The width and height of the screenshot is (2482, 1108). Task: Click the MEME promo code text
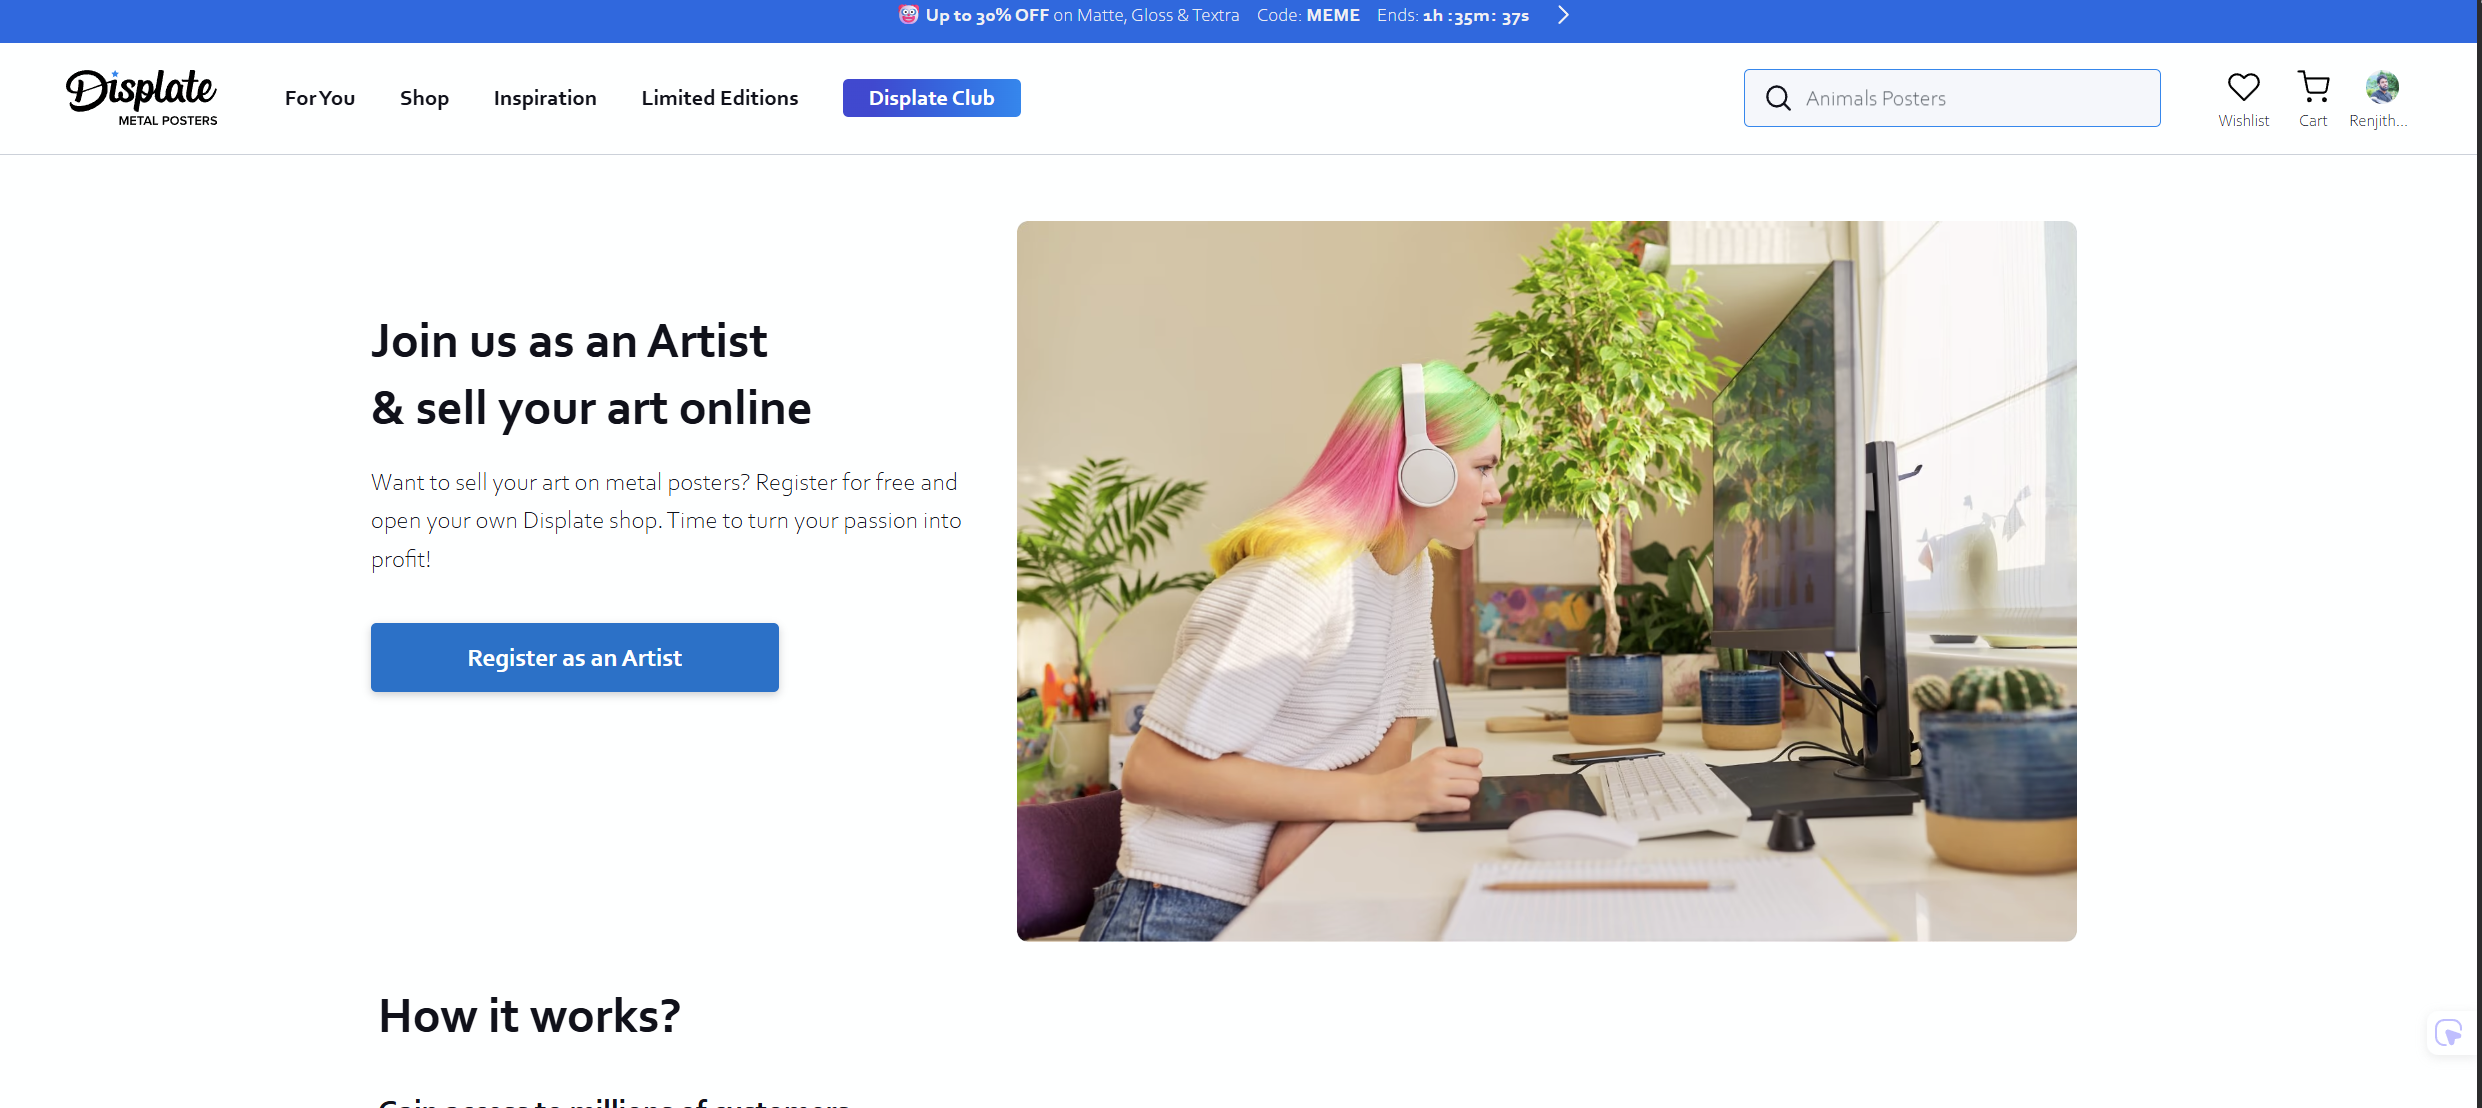coord(1333,15)
